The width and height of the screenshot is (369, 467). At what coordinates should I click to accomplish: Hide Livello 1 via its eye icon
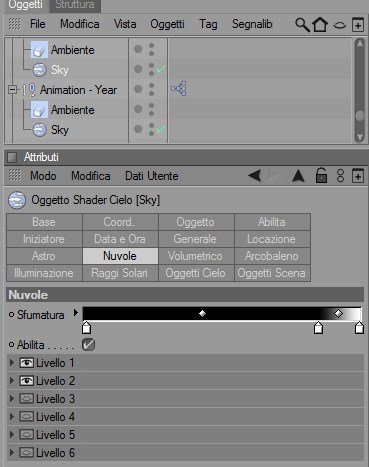coord(26,363)
